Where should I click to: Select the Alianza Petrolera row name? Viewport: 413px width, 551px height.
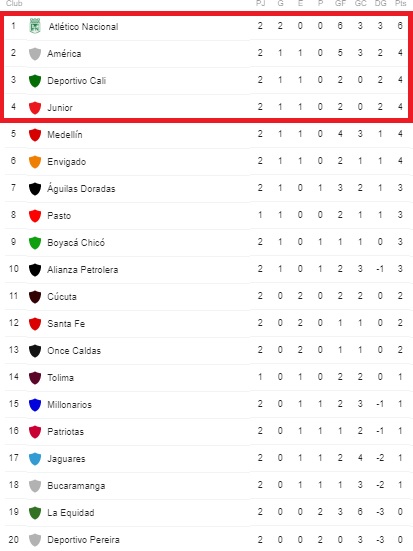[x=83, y=270]
